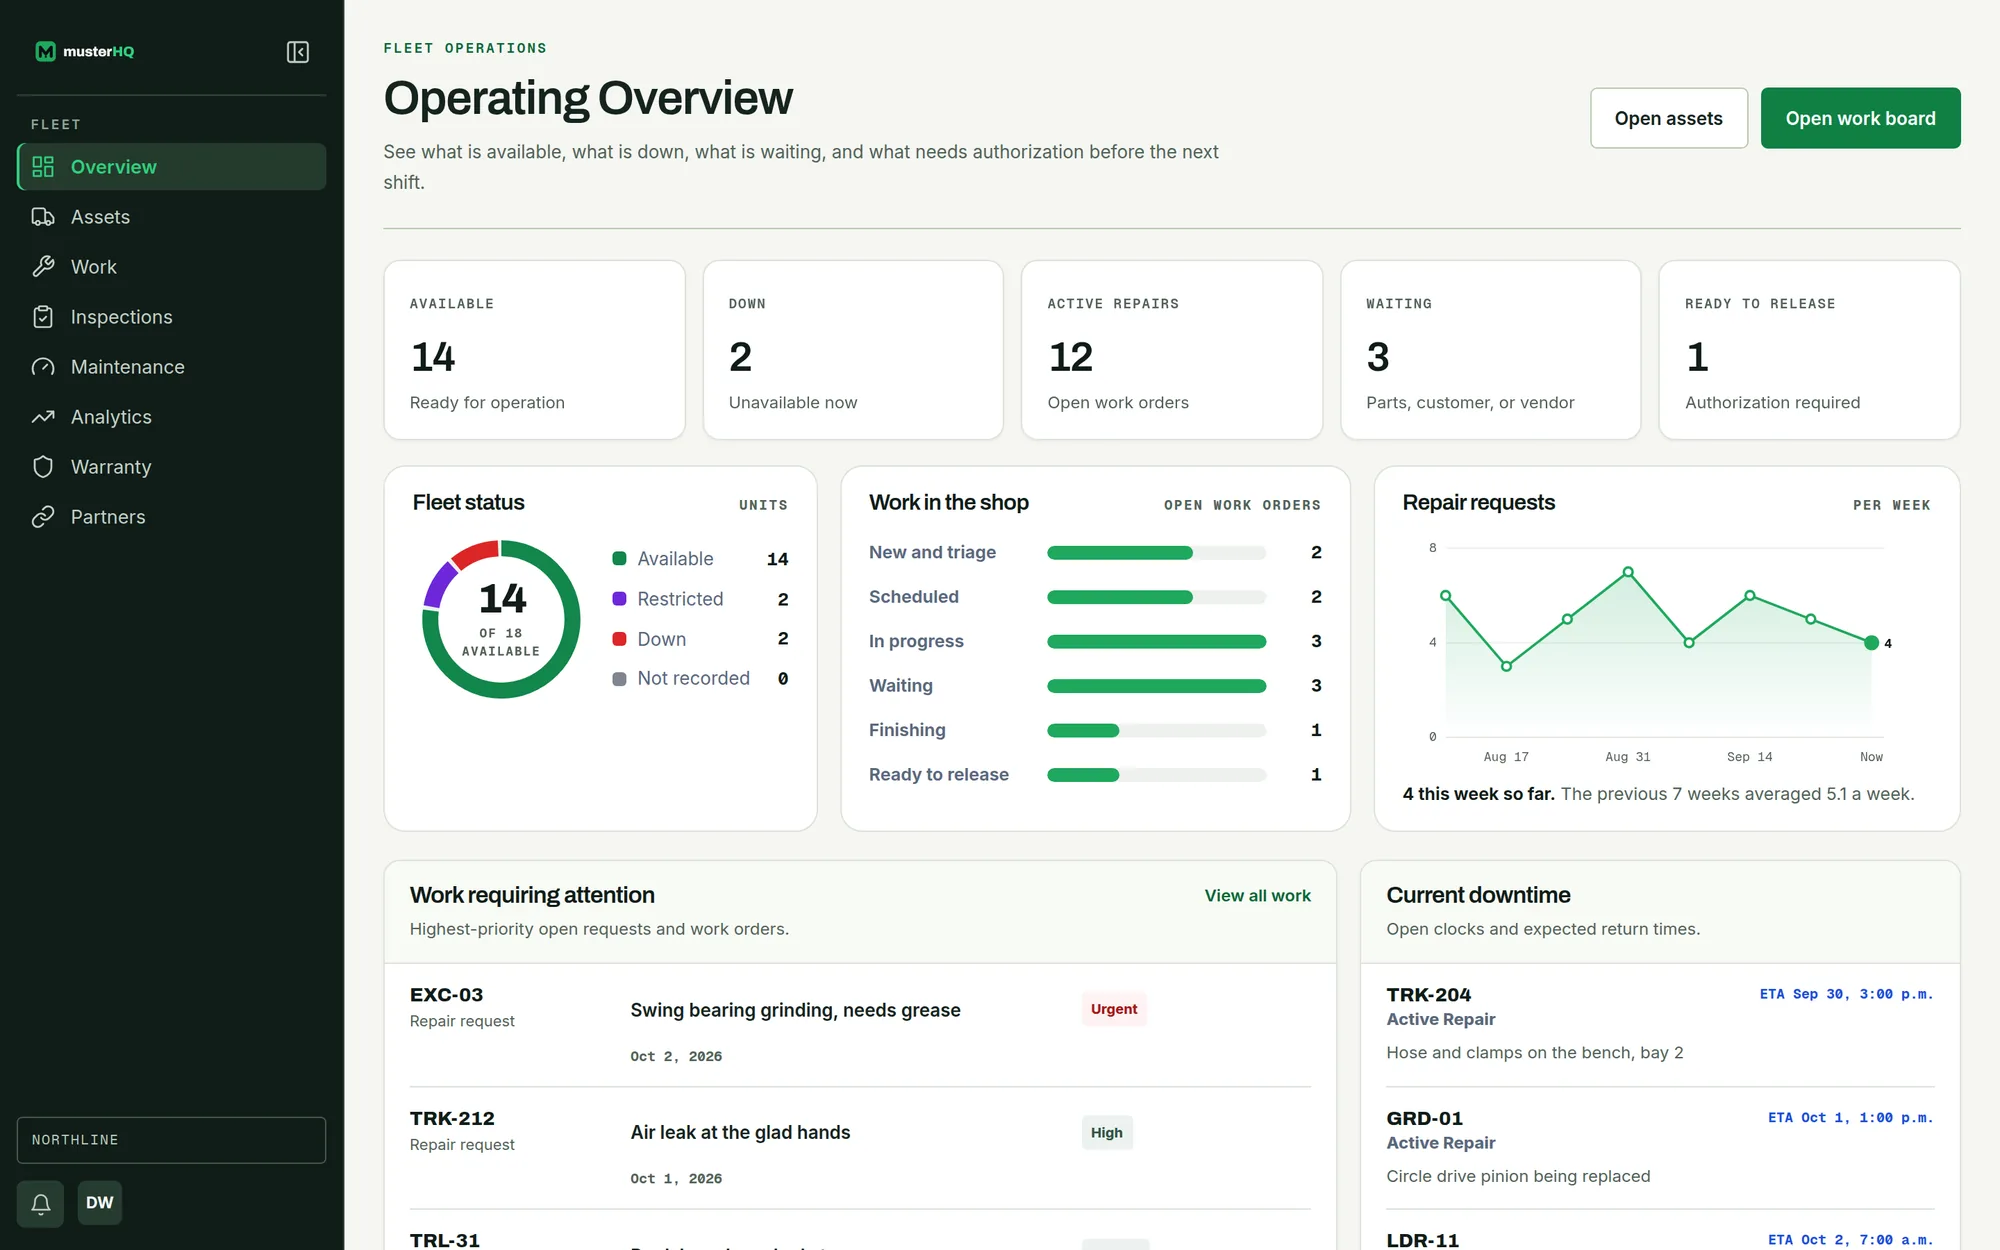Click the Maintenance gauge icon
The height and width of the screenshot is (1250, 2000).
(43, 367)
